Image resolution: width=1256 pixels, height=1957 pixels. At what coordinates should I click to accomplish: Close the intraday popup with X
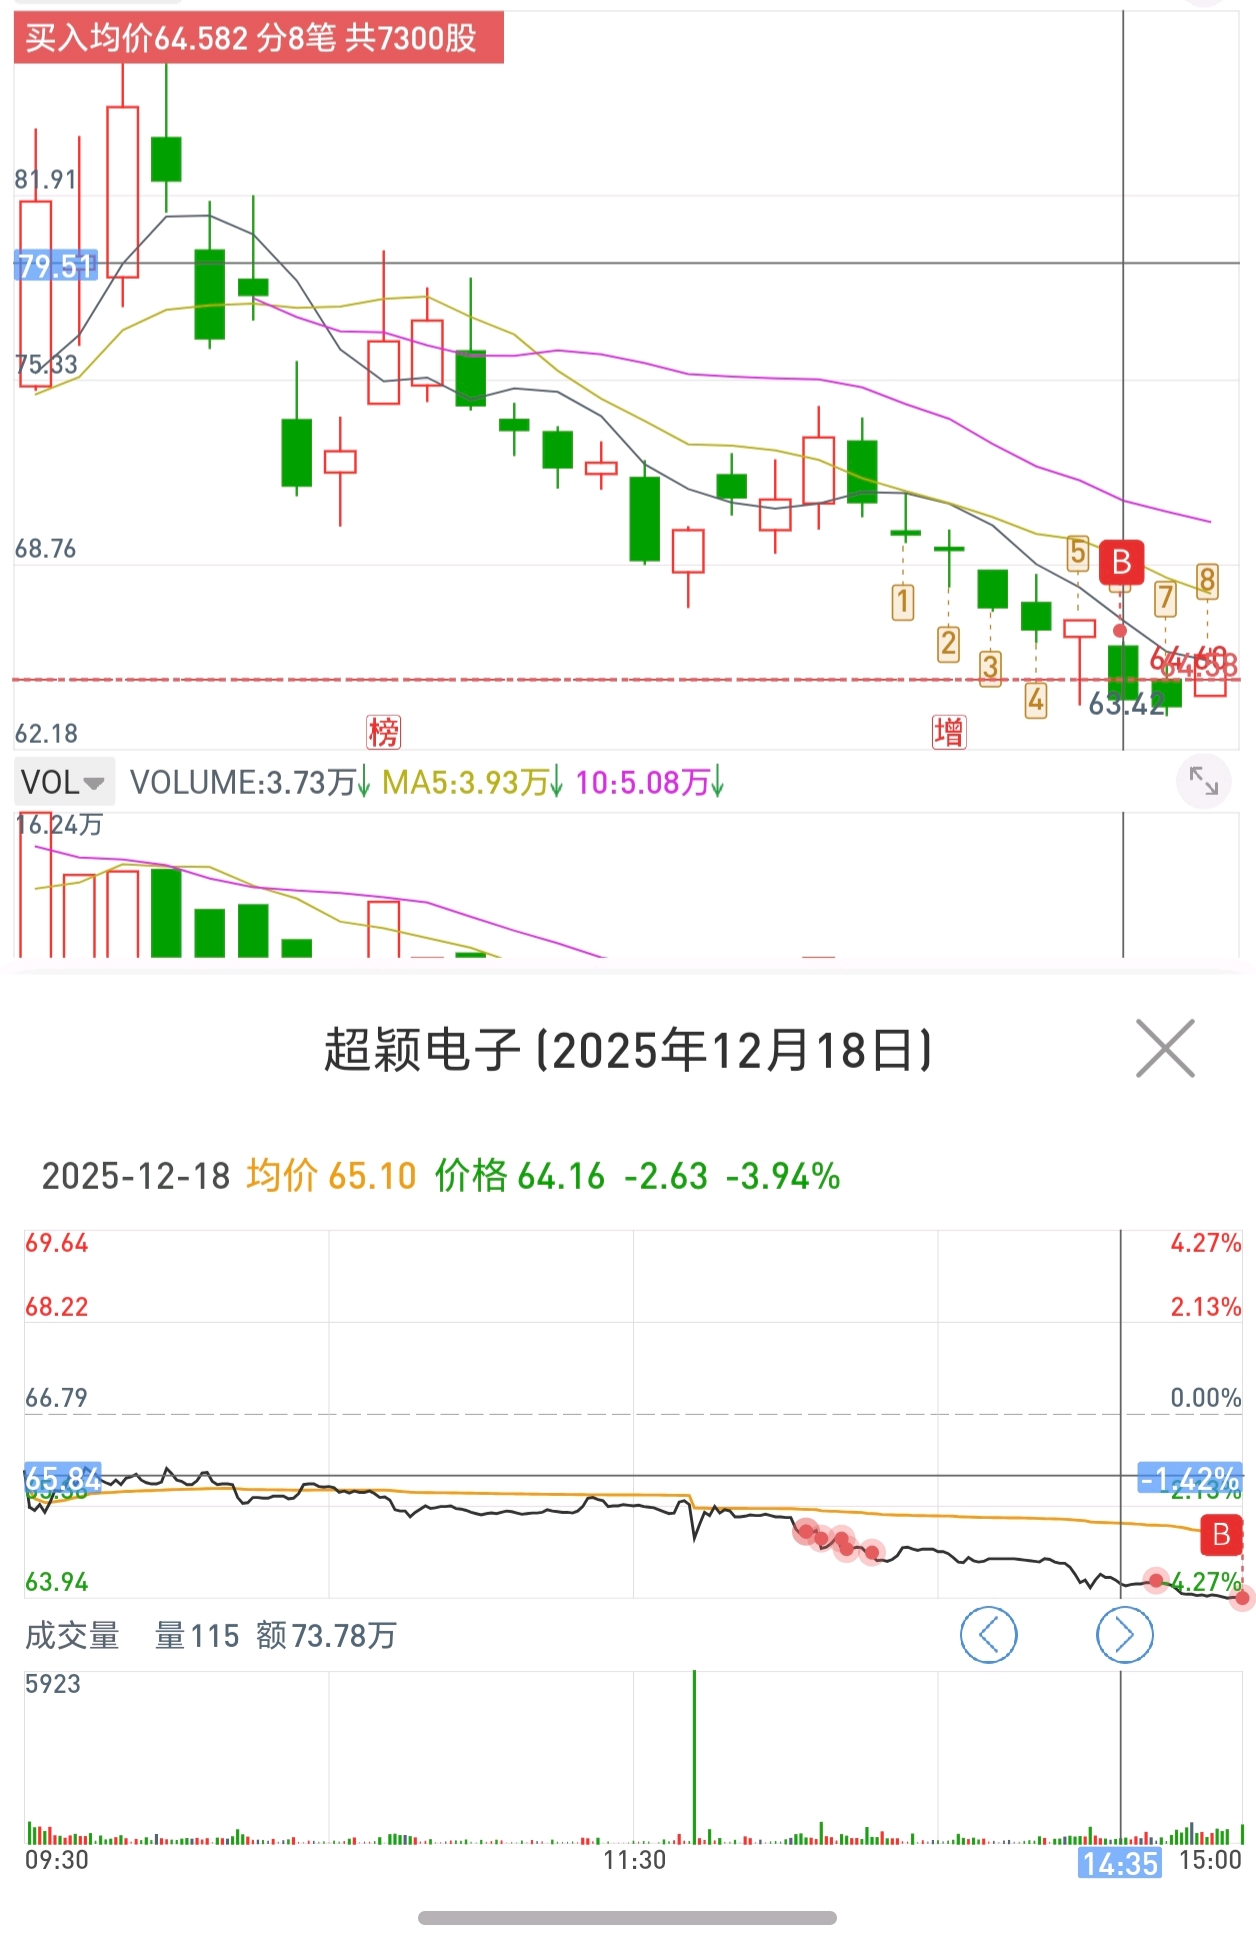(x=1165, y=1049)
